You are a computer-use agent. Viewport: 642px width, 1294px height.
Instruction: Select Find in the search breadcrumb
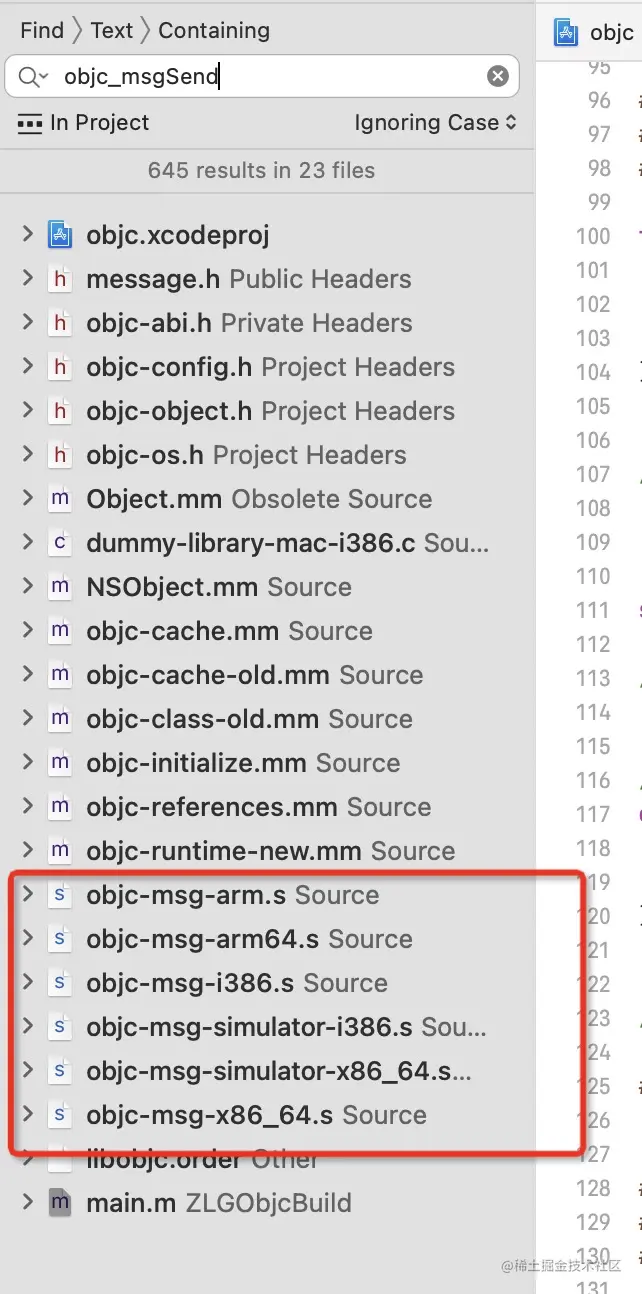[41, 31]
